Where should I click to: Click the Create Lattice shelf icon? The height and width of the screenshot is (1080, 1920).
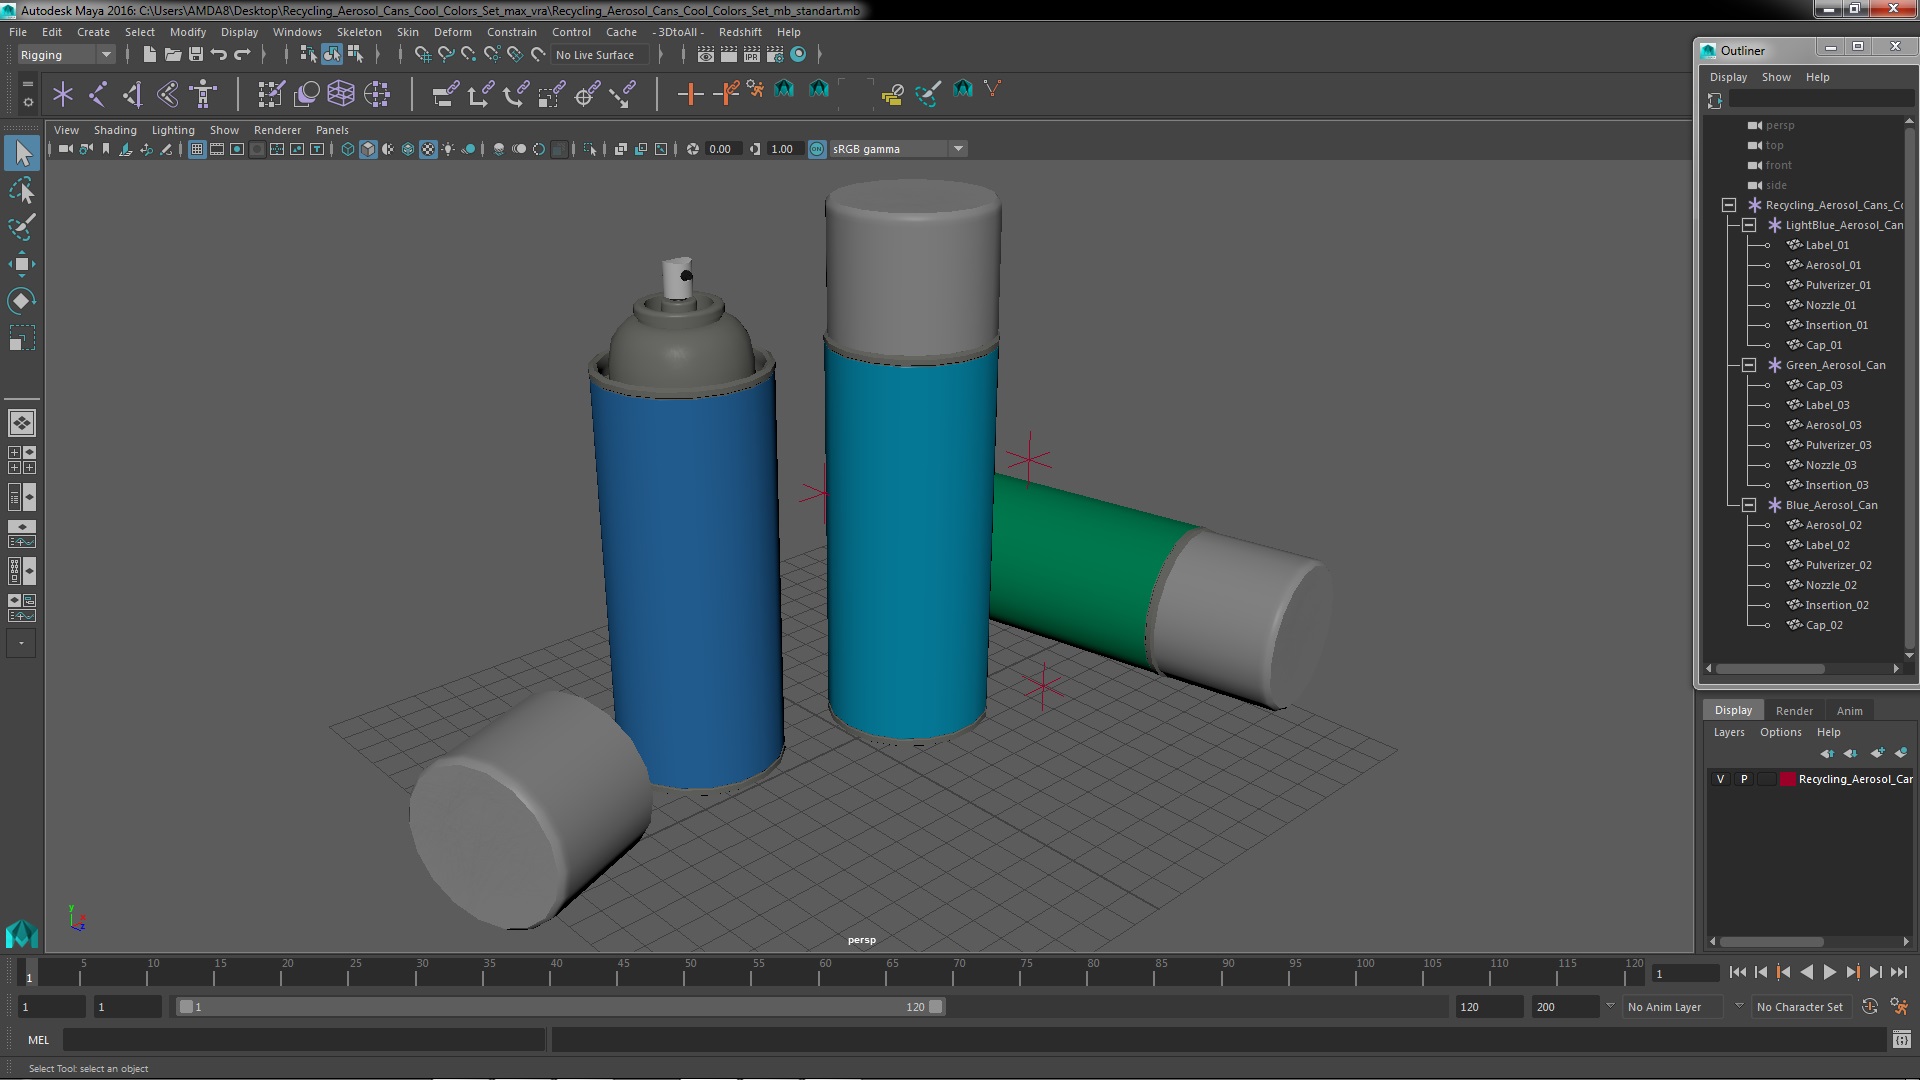coord(341,94)
